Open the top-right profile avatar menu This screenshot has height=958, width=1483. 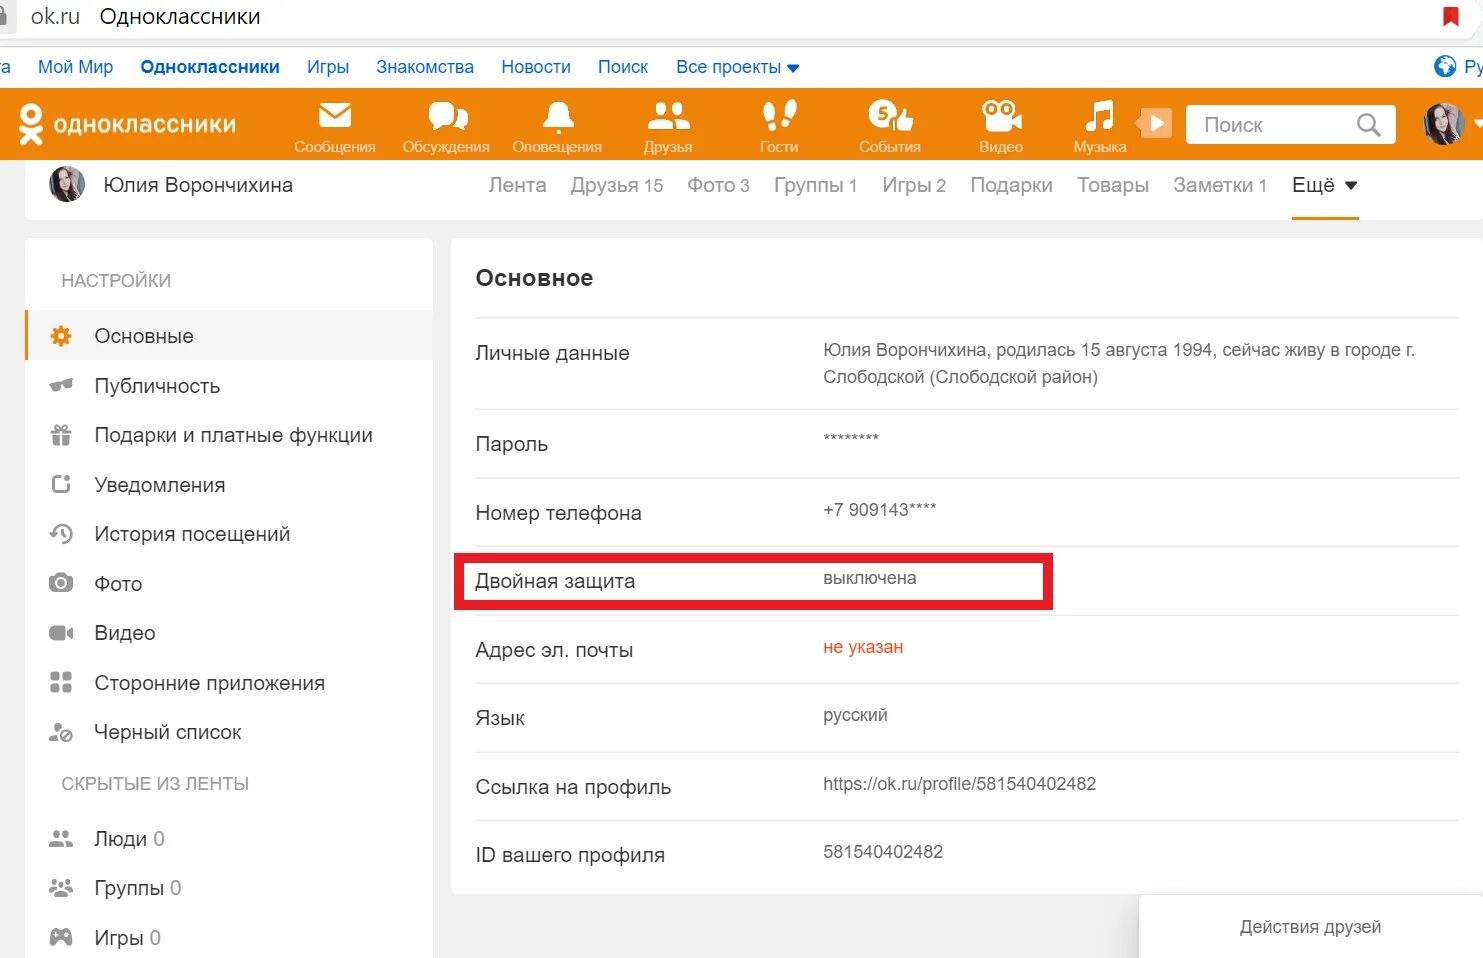point(1443,124)
